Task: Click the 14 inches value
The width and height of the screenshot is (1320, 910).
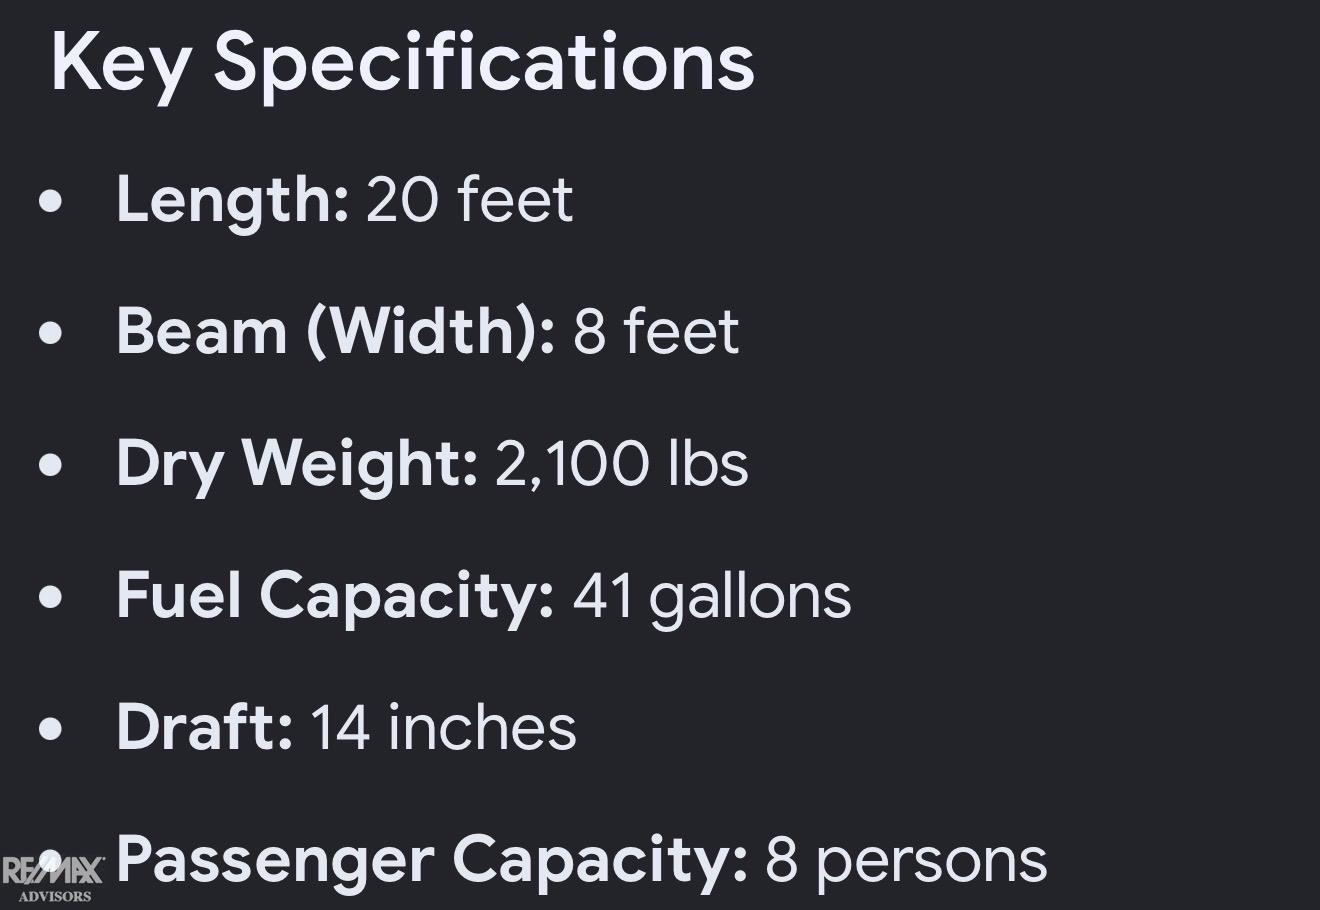Action: 444,727
